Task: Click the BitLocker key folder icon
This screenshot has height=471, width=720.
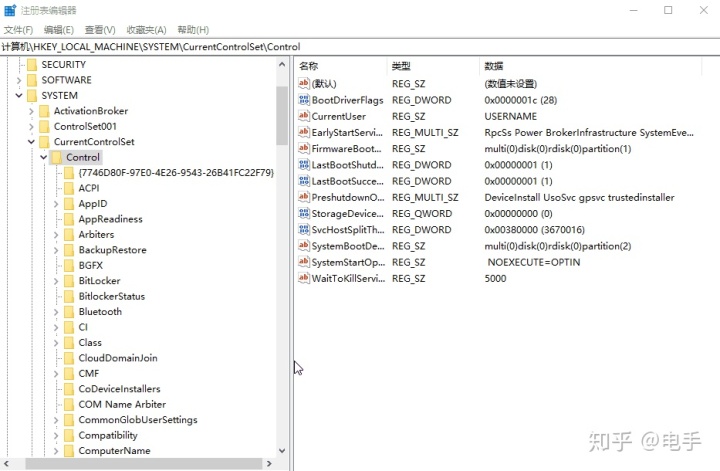Action: [69, 281]
